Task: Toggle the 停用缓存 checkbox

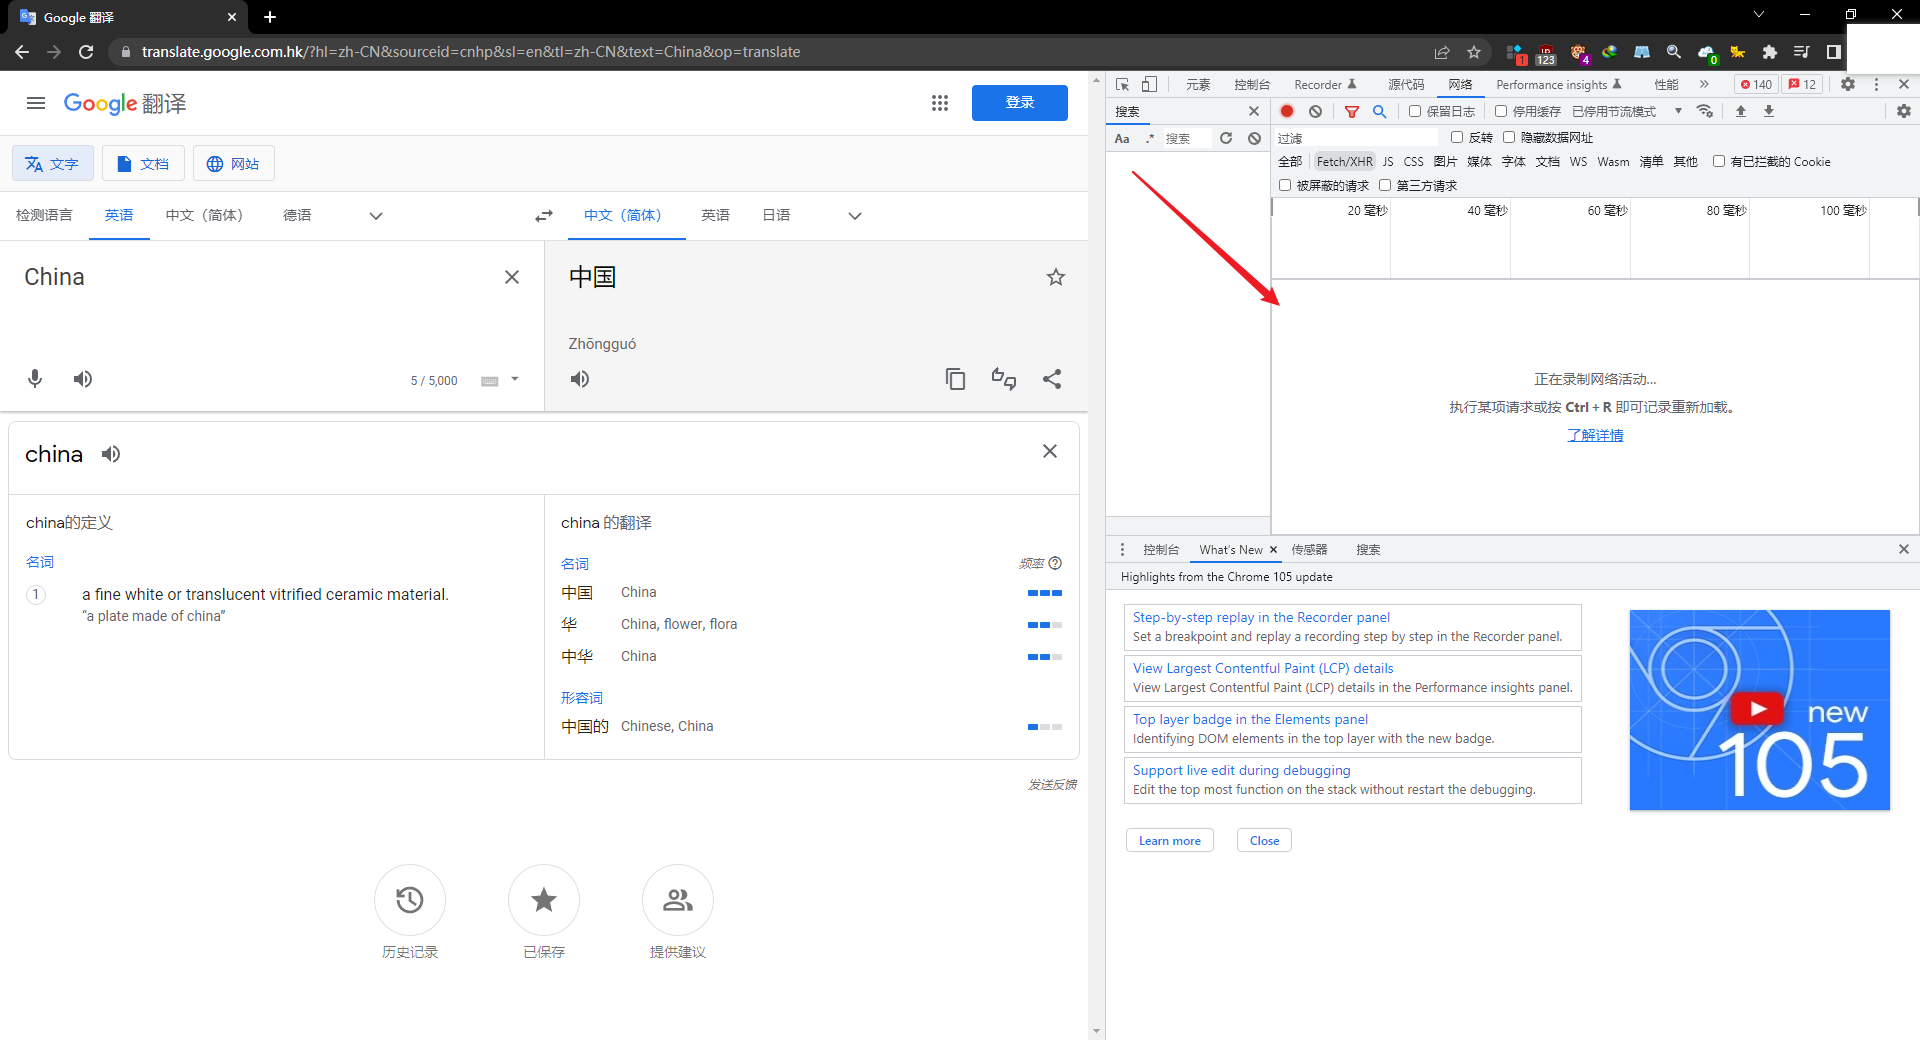Action: pos(1501,111)
